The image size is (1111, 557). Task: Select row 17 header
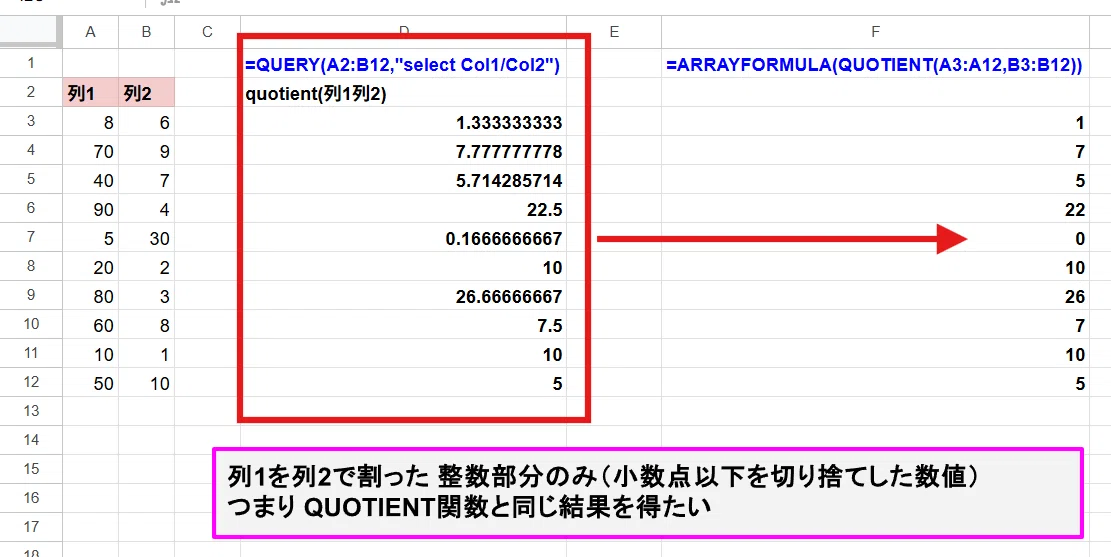tap(31, 528)
